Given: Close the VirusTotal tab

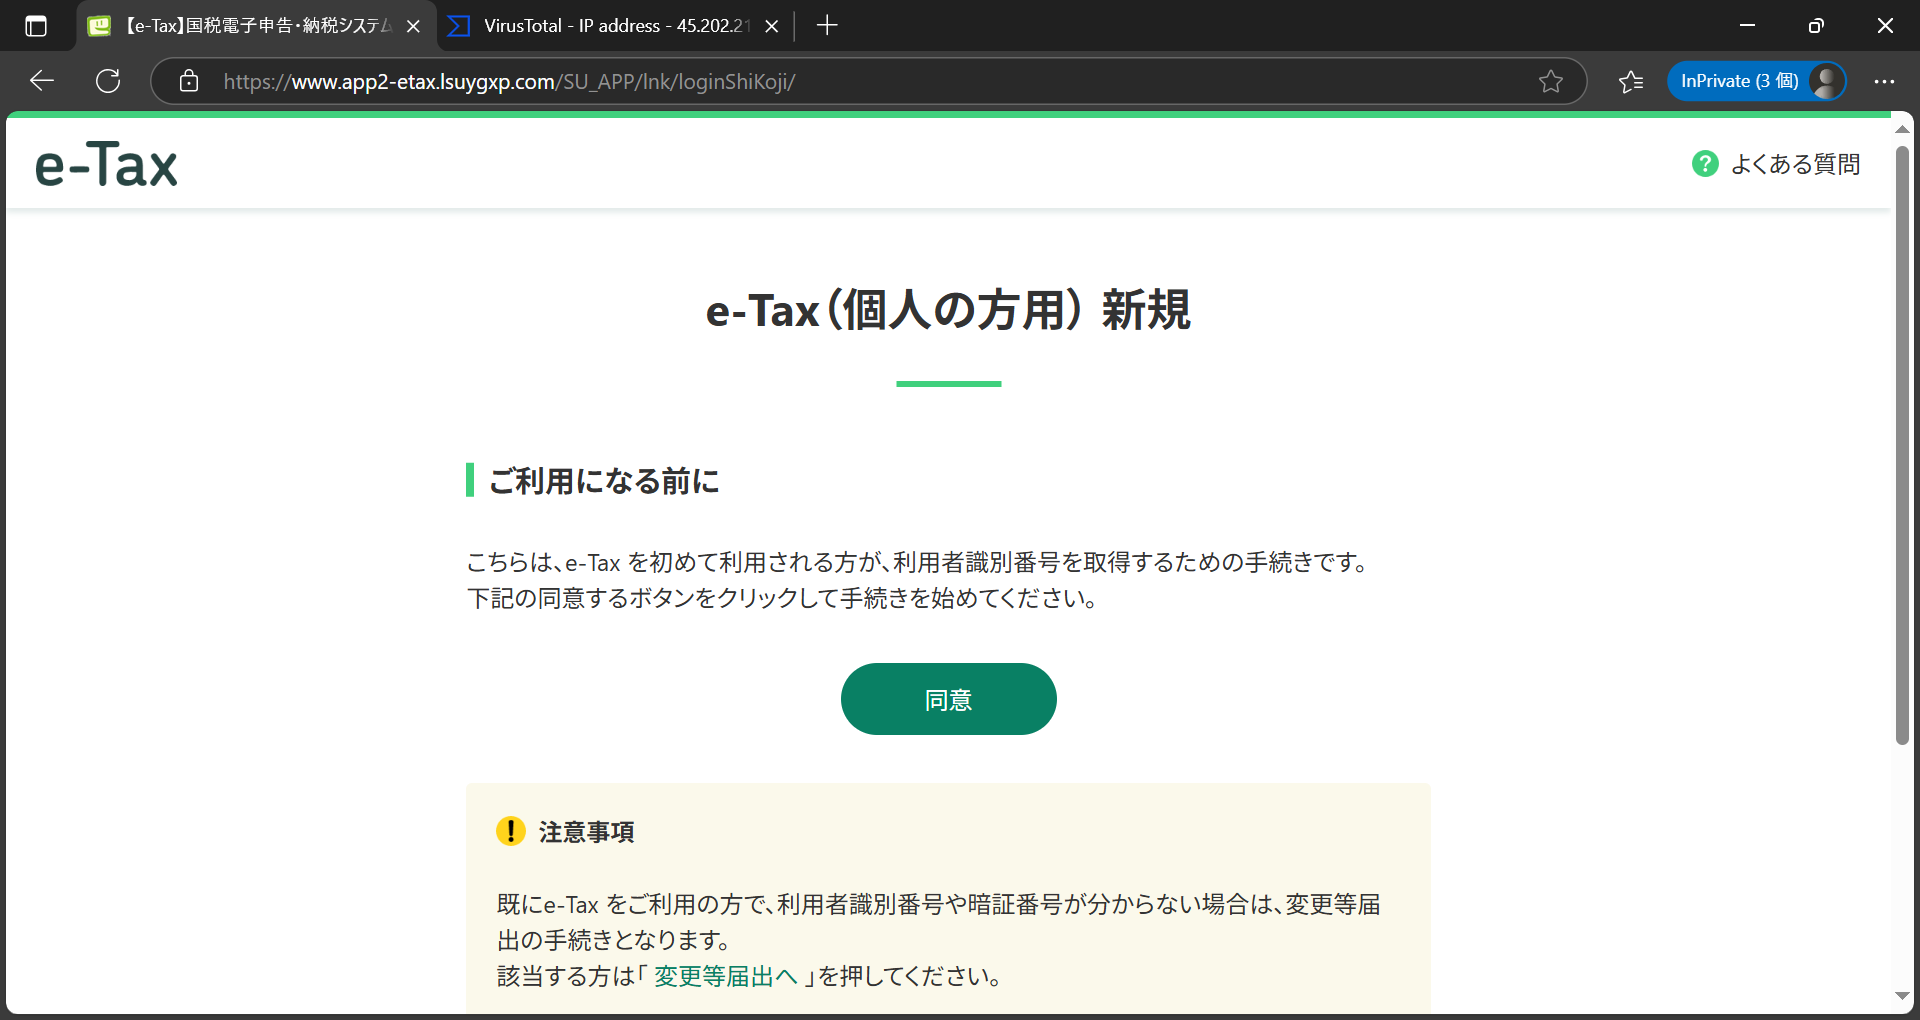Looking at the screenshot, I should (x=771, y=26).
